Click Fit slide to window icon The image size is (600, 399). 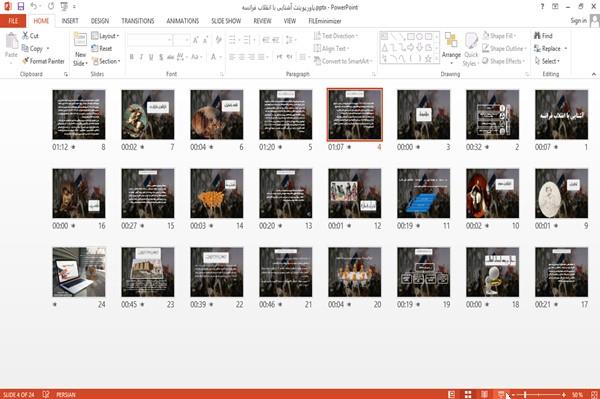tap(594, 394)
